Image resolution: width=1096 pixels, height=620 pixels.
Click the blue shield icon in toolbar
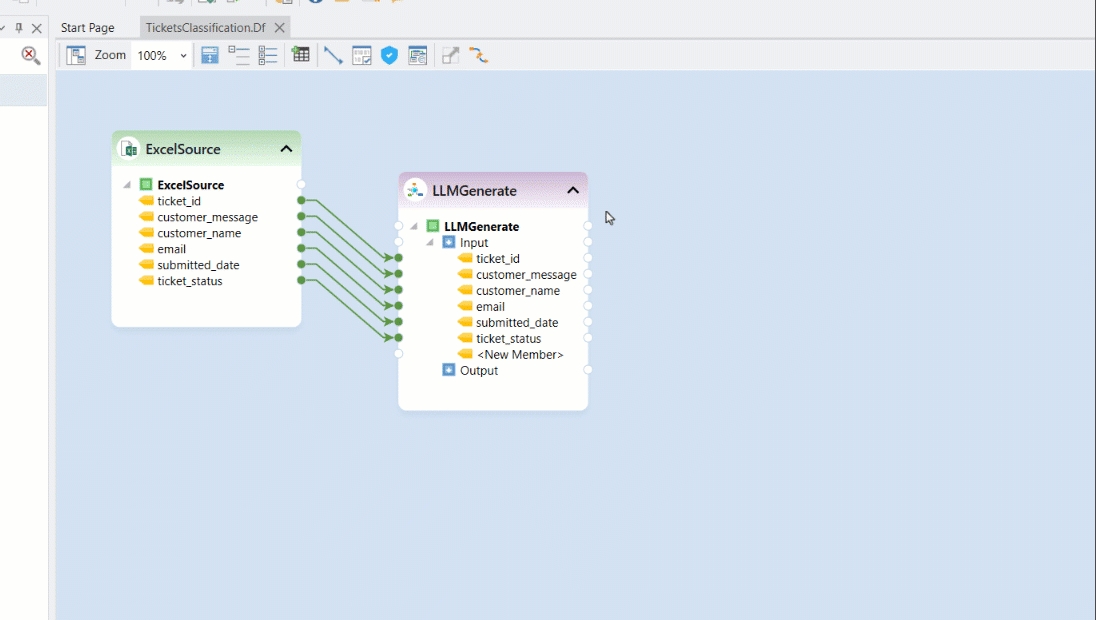[389, 56]
